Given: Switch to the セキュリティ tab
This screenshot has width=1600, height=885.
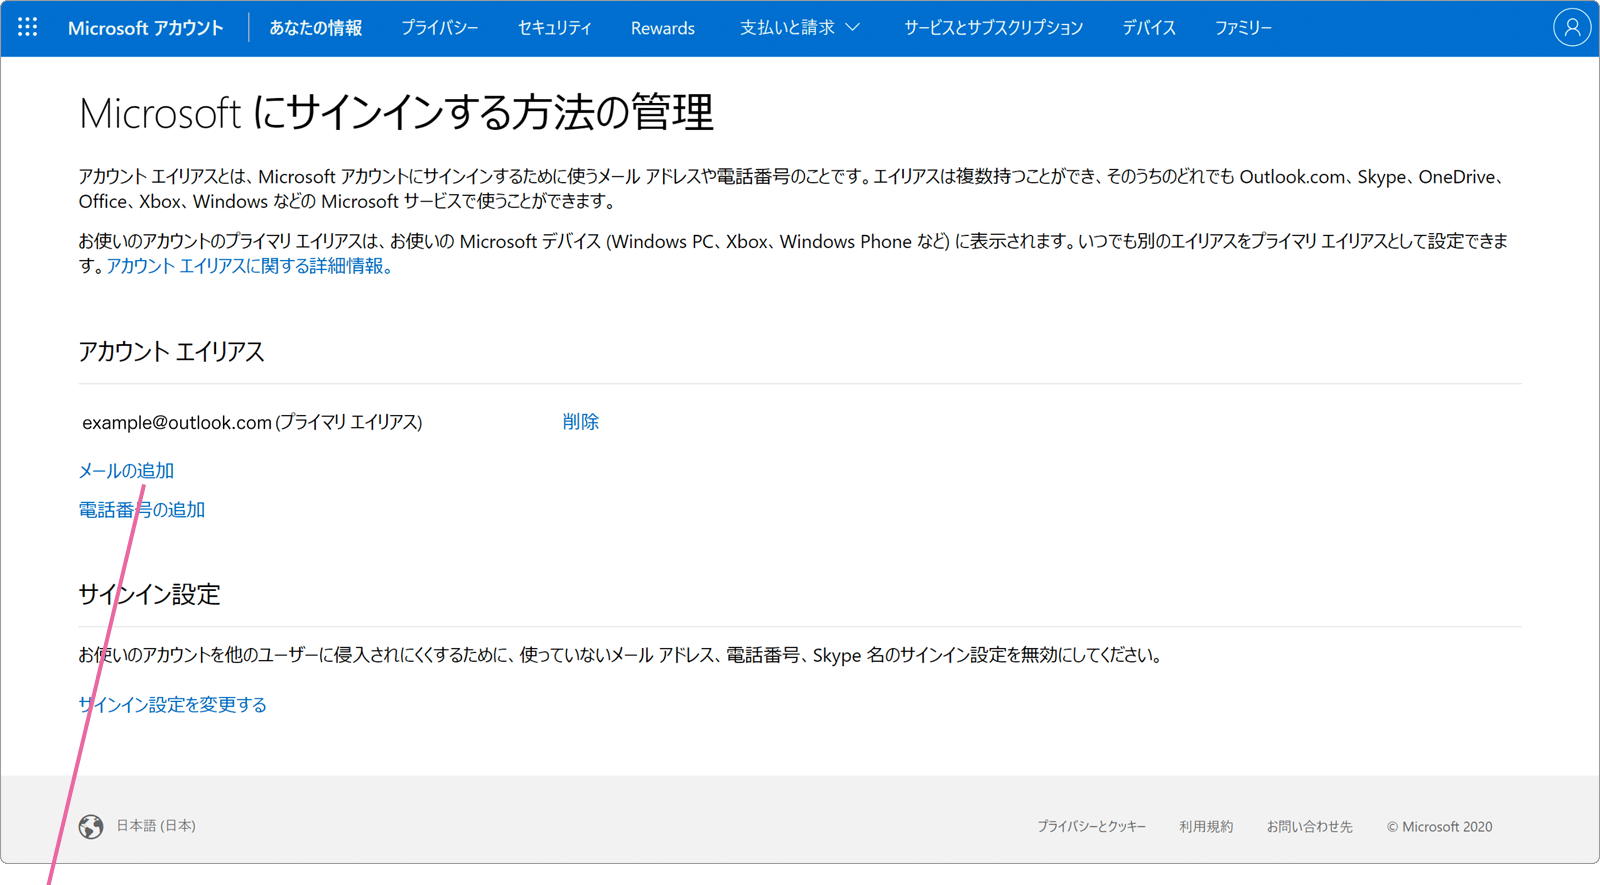Looking at the screenshot, I should pyautogui.click(x=555, y=28).
